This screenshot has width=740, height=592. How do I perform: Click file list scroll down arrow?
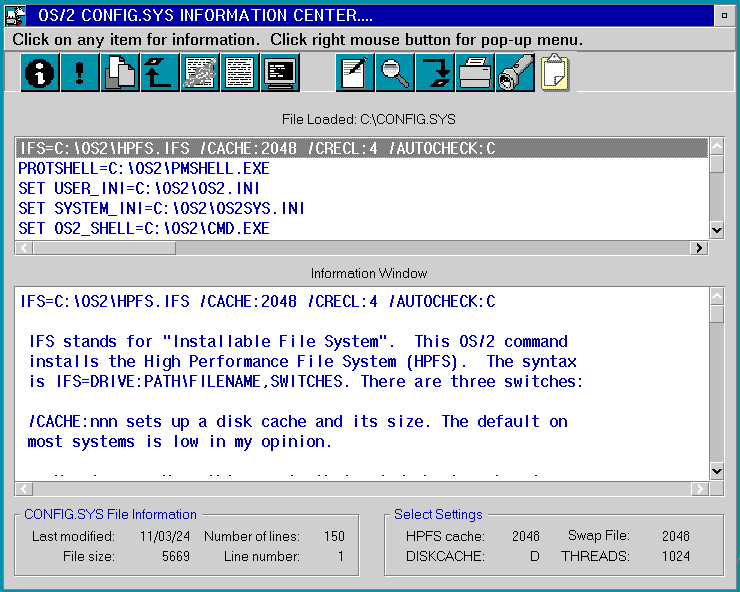(717, 230)
